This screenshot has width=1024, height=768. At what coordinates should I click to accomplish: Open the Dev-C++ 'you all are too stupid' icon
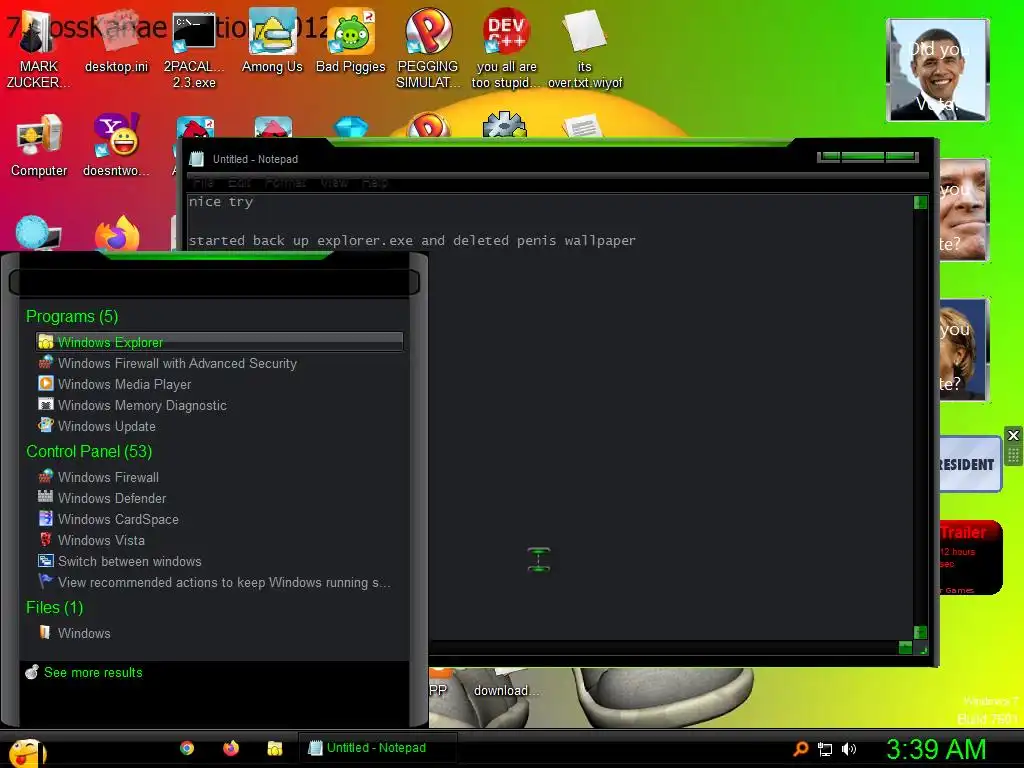(506, 49)
